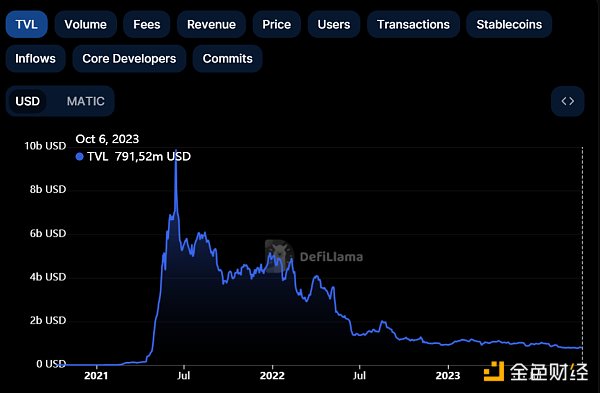
Task: Toggle the TVL metric chip
Action: pyautogui.click(x=26, y=24)
